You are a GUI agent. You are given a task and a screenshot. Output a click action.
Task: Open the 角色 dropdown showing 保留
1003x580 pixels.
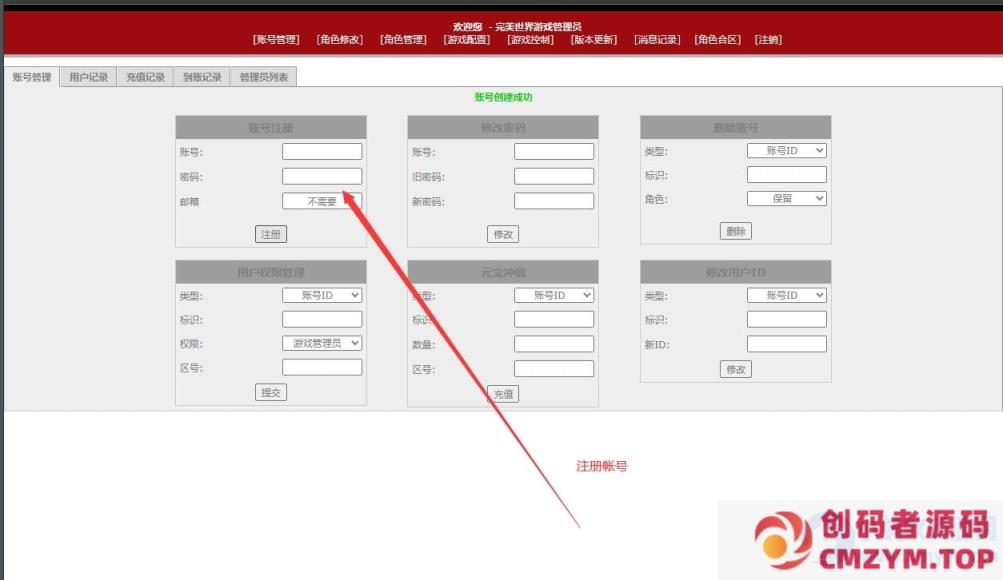pyautogui.click(x=787, y=198)
